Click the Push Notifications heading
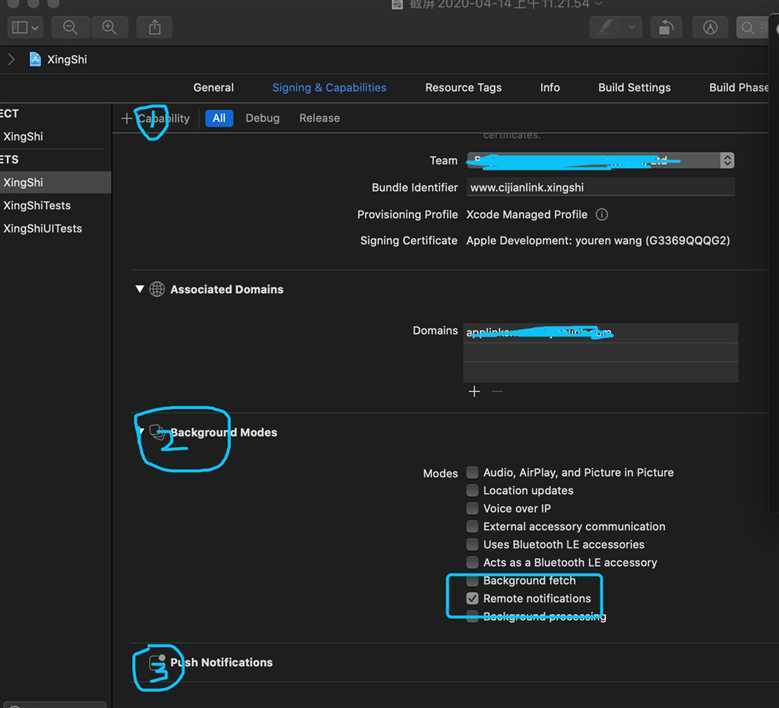 click(x=221, y=662)
